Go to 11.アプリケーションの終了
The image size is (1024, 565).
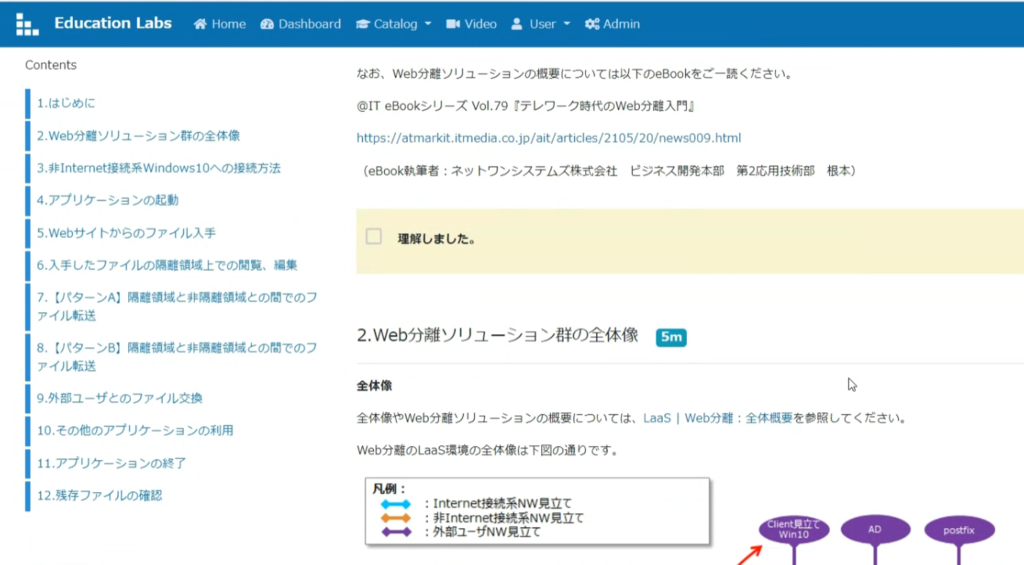112,463
